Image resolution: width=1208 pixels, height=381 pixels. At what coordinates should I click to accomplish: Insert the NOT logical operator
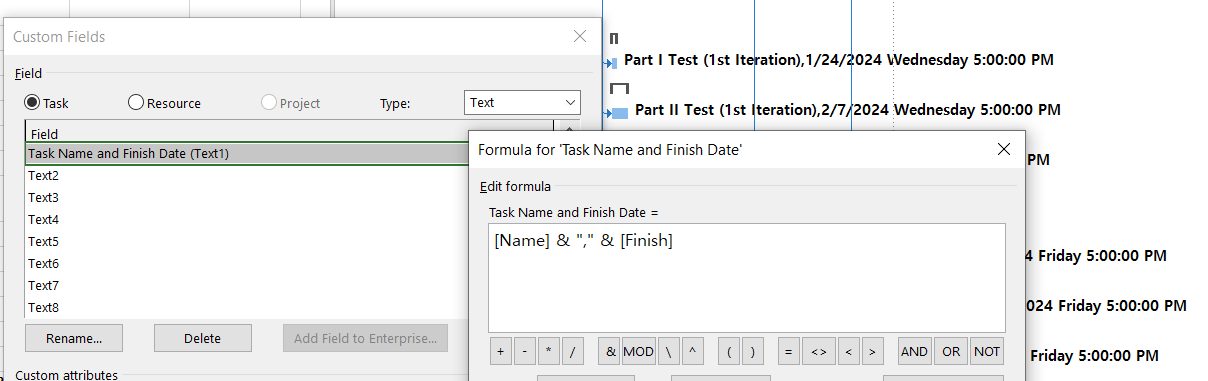click(987, 352)
